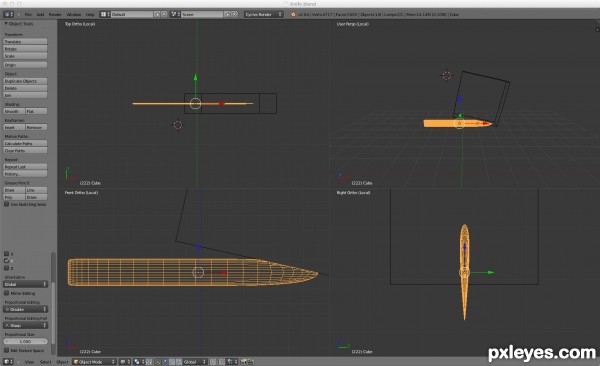Viewport: 600px width, 366px height.
Task: Open the 3D view editor type icon
Action: coord(7,362)
